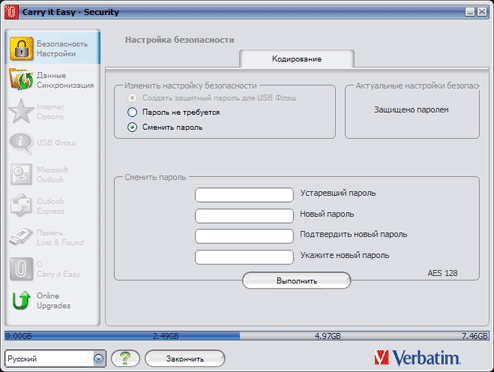Focus the 'Устаревший пароль' input field
The image size is (494, 372).
(244, 195)
